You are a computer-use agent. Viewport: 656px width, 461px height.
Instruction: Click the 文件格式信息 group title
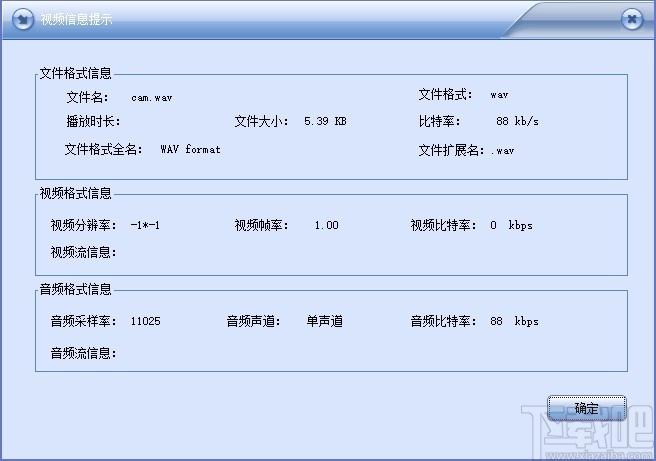point(76,73)
